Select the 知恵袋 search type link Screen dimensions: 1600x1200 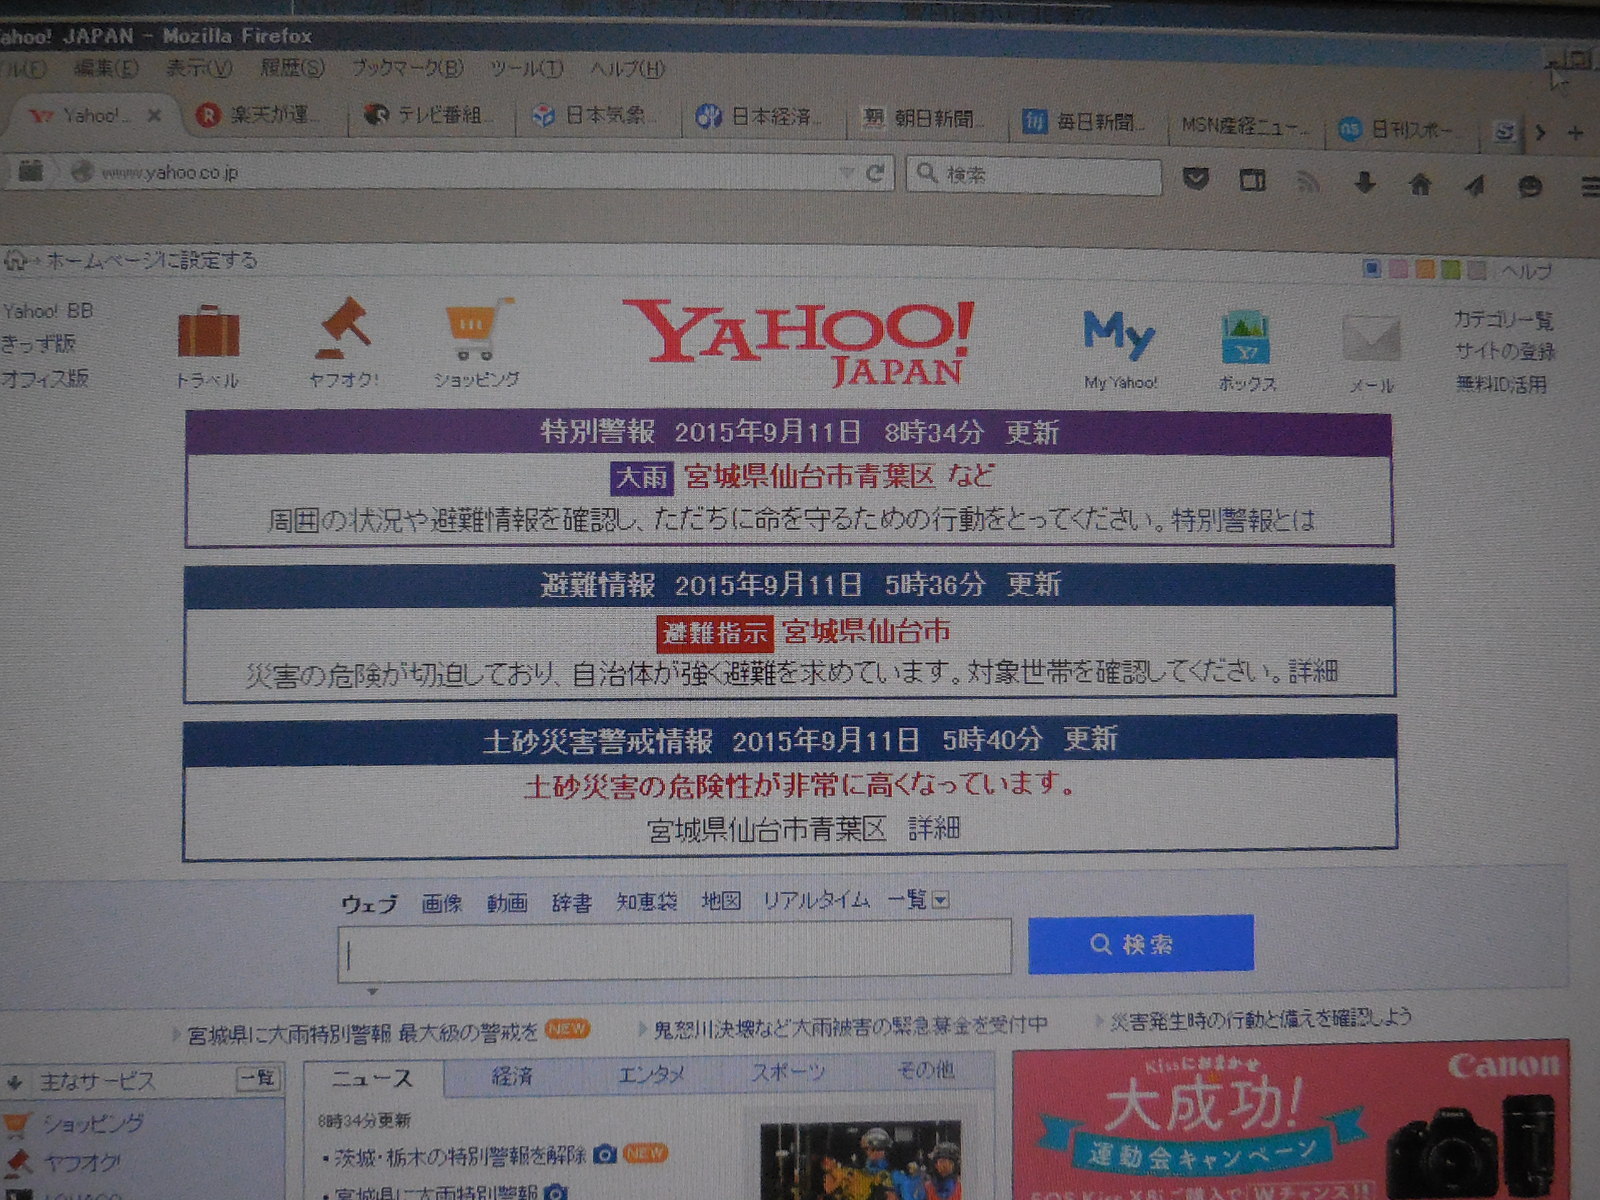click(x=646, y=901)
